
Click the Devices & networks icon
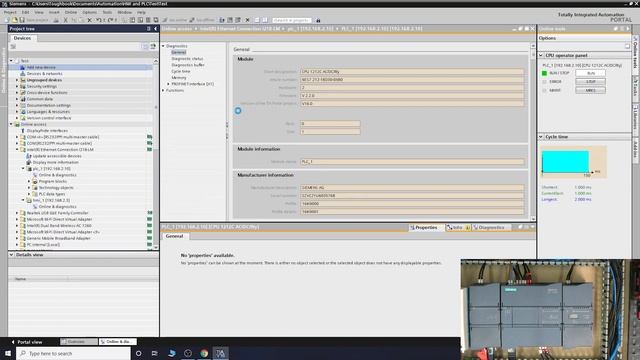22,73
